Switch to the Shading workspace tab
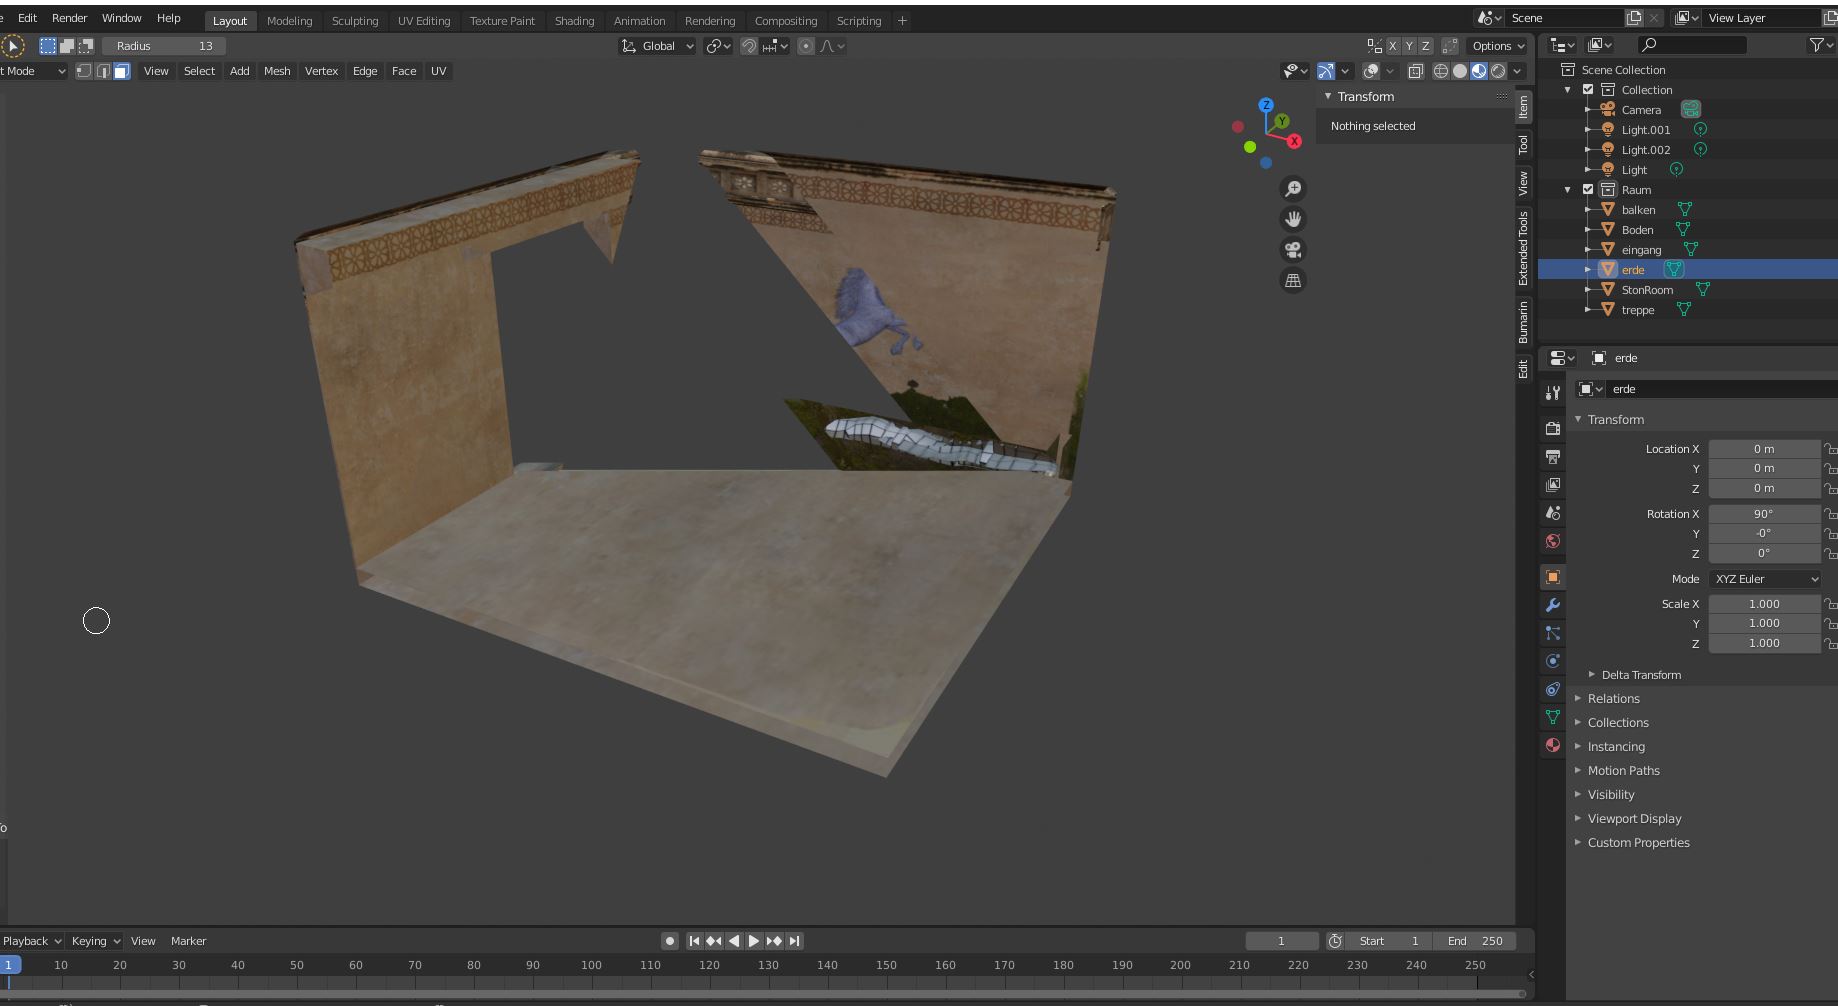 (574, 21)
